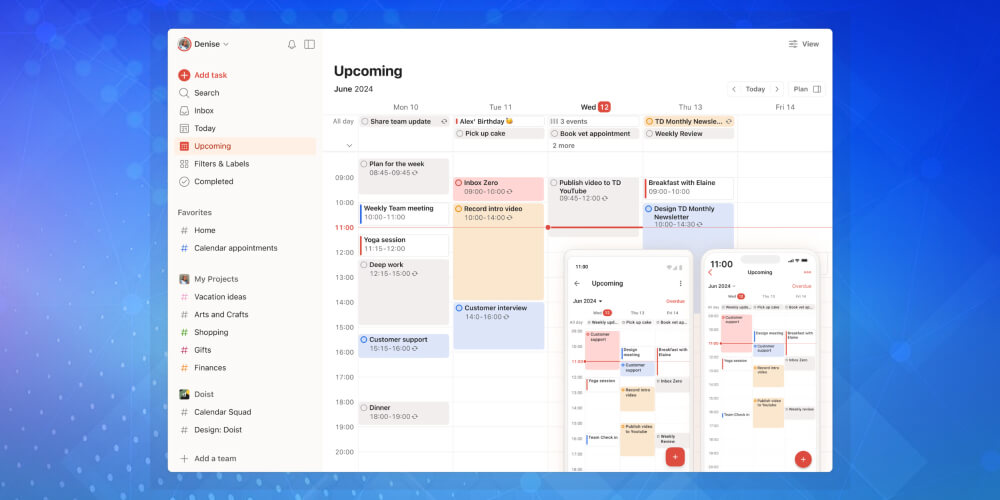This screenshot has width=1000, height=500.
Task: Complete the Deep work task circle
Action: click(364, 265)
